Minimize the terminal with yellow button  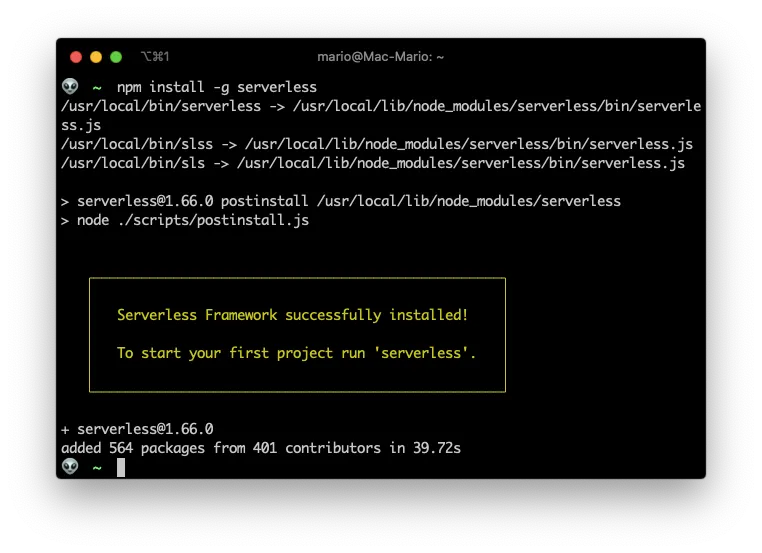coord(96,57)
